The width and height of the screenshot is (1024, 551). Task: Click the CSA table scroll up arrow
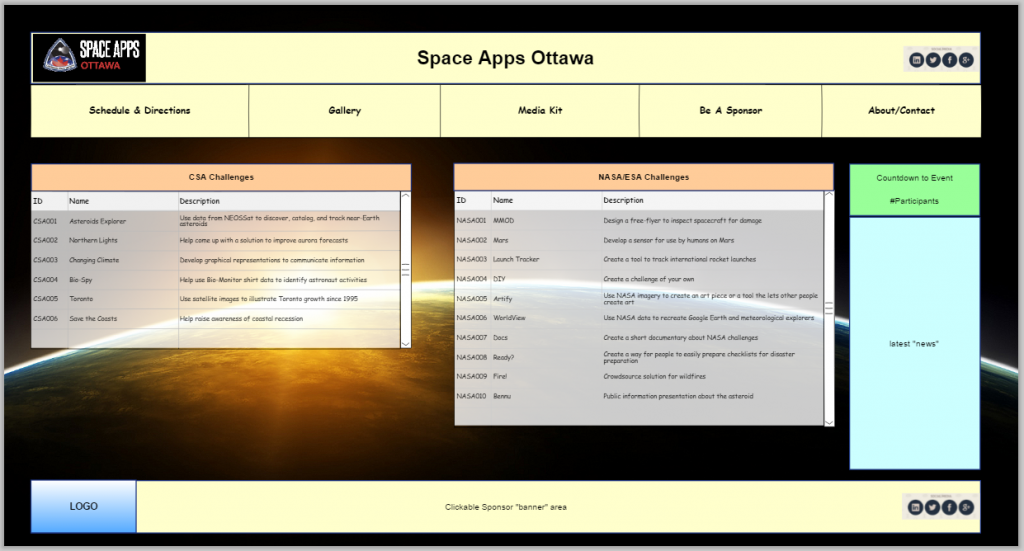[406, 195]
